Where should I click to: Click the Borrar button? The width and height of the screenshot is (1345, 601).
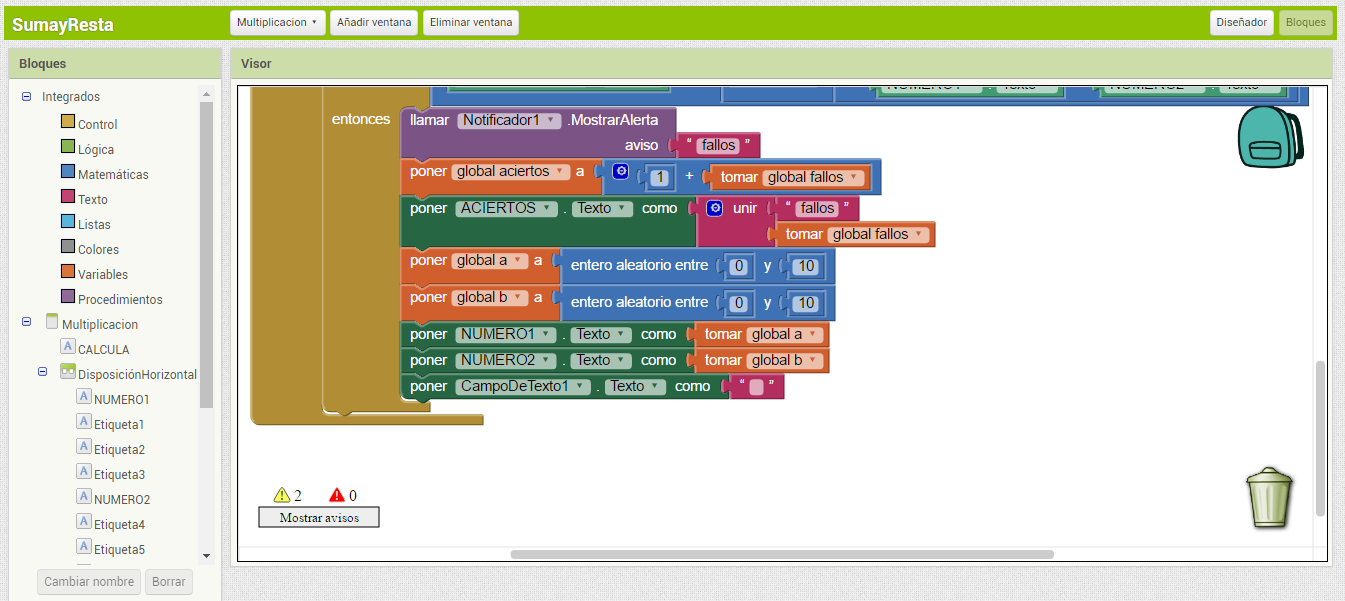[x=169, y=581]
